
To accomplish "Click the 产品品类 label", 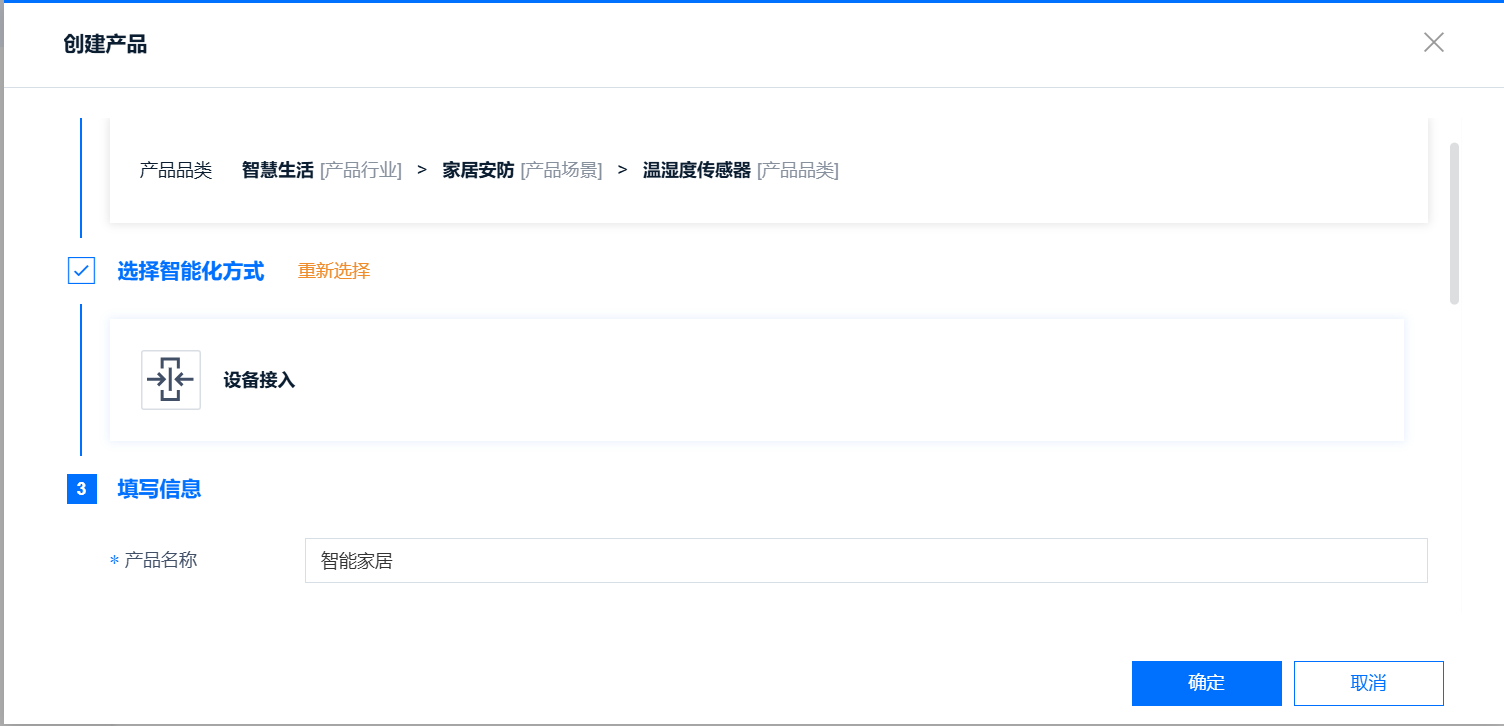I will point(176,171).
